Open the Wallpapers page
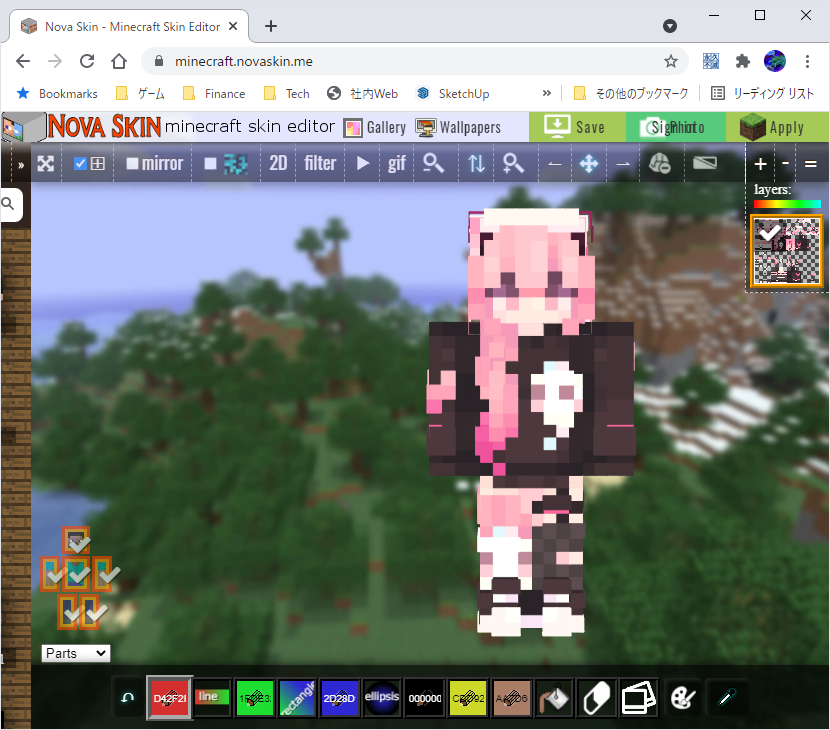 pos(458,128)
